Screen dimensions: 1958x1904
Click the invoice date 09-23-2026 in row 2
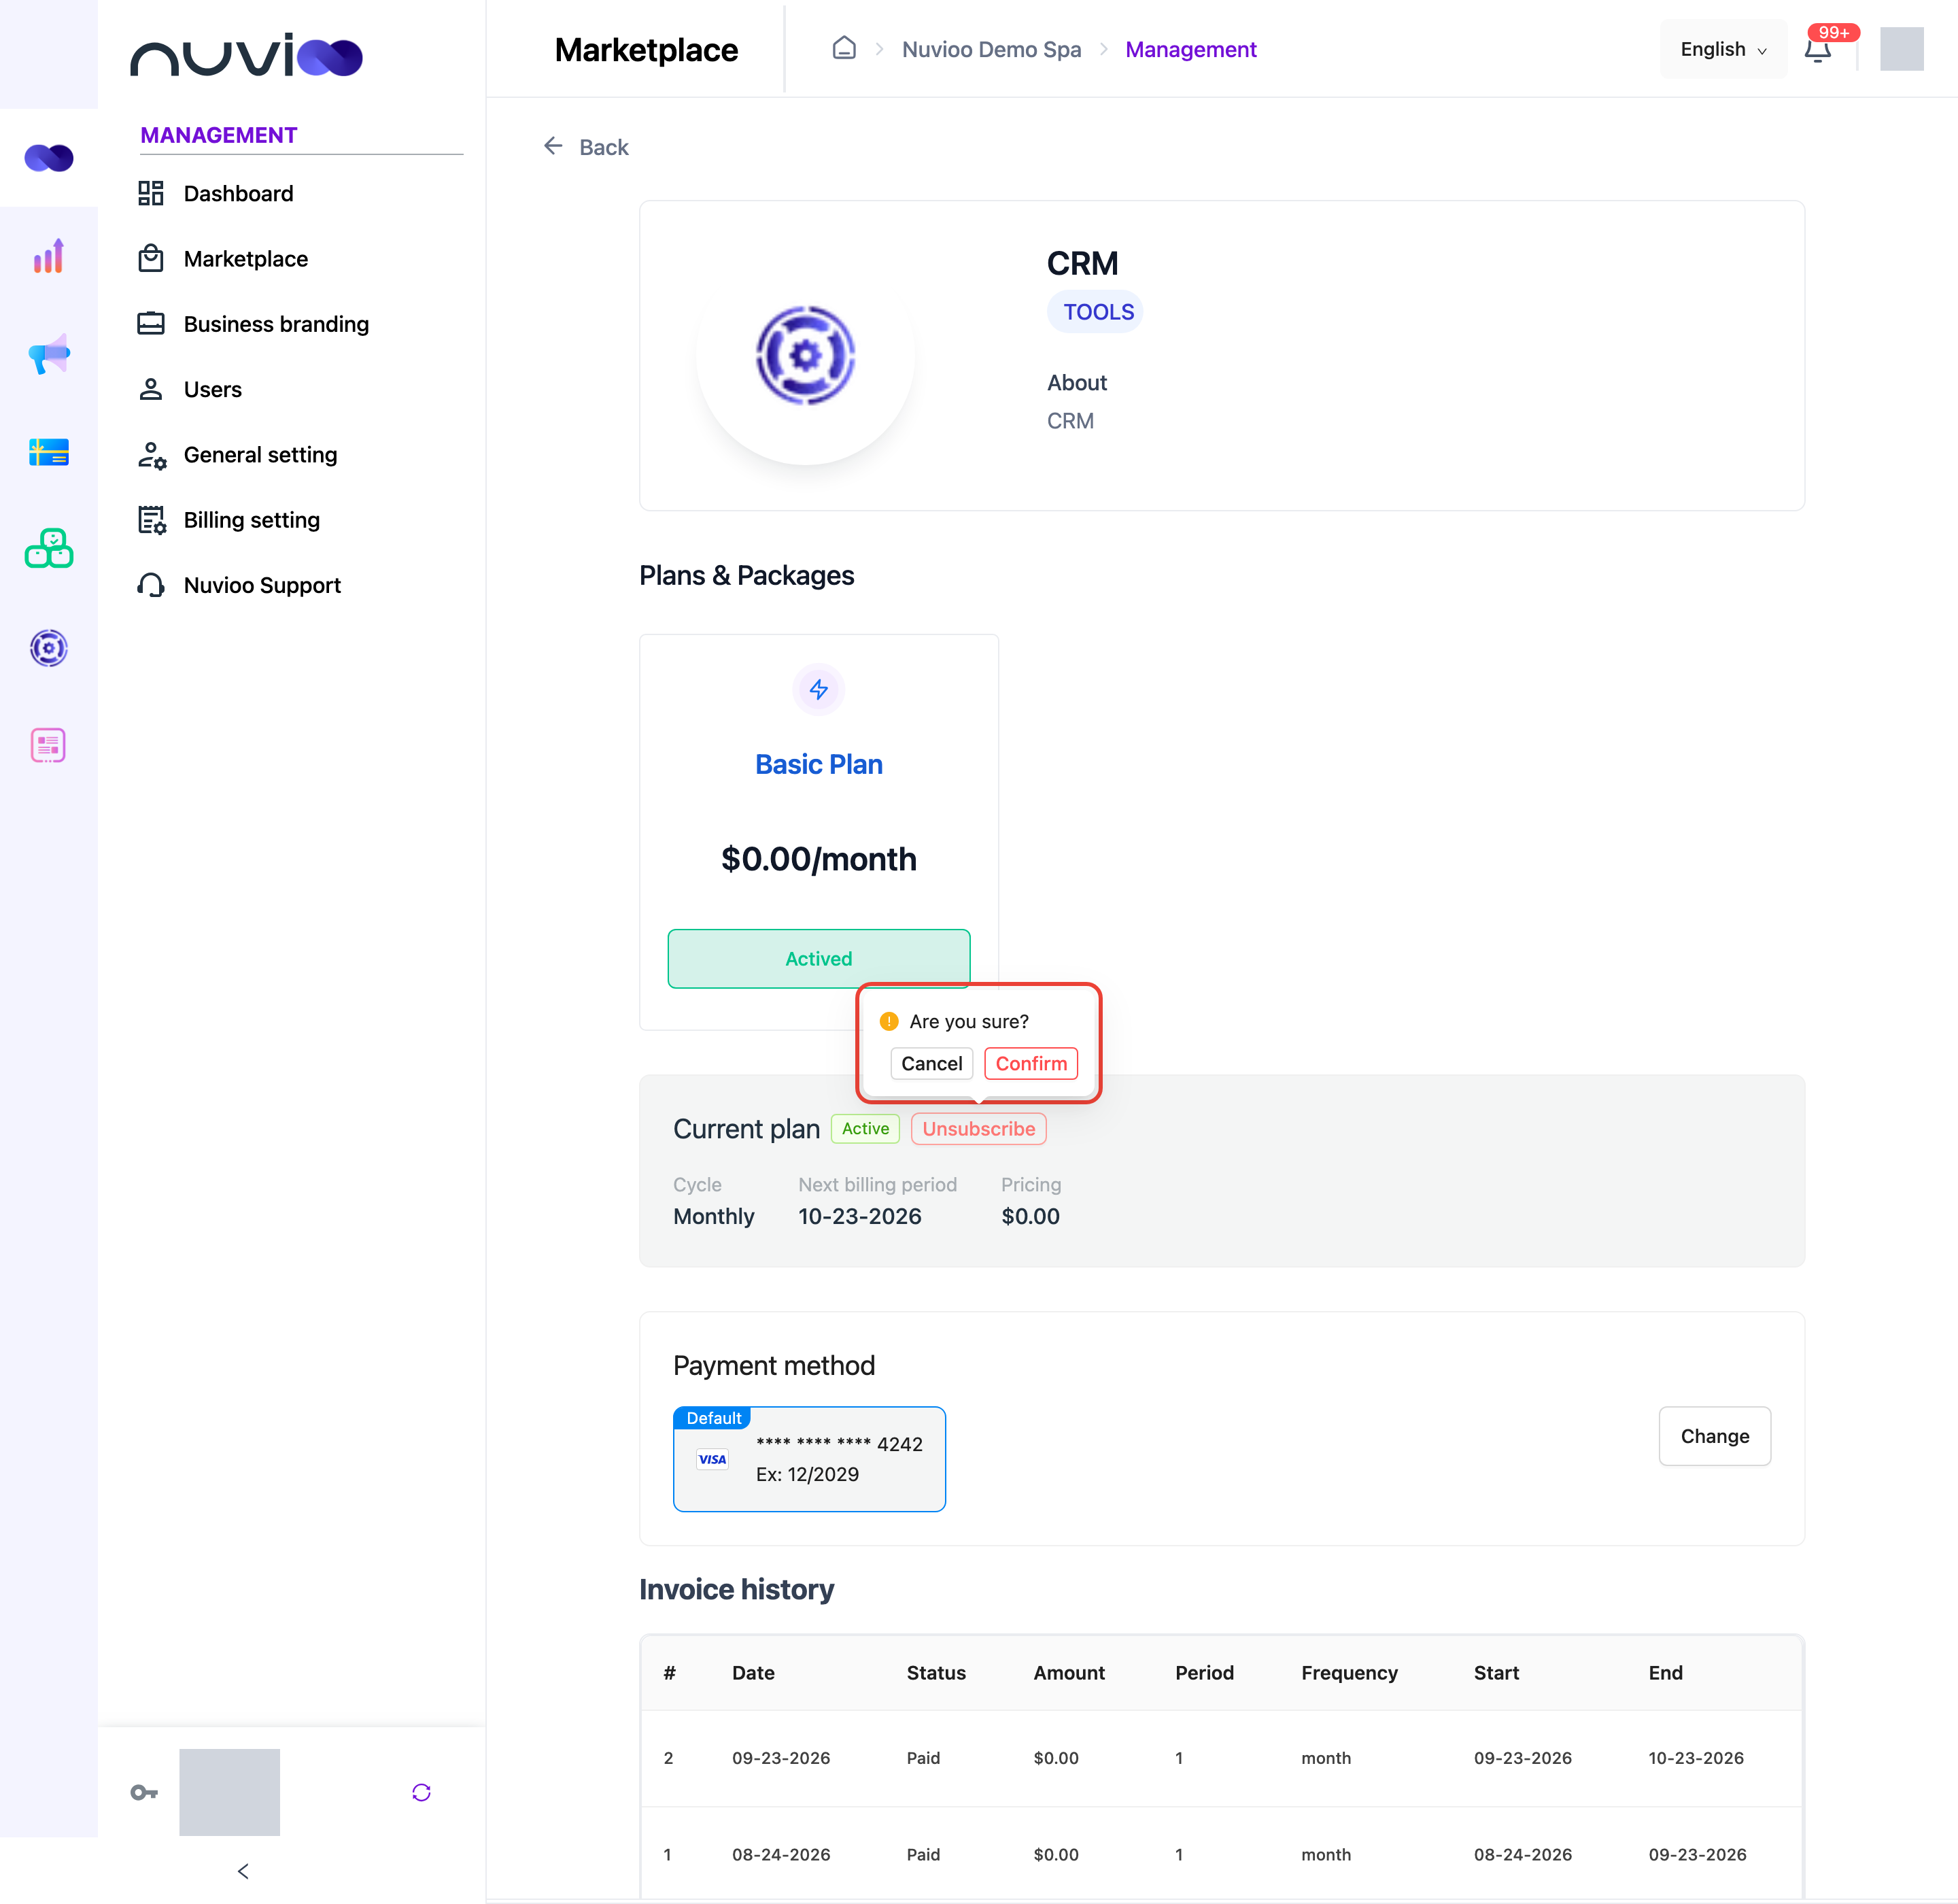pyautogui.click(x=781, y=1757)
